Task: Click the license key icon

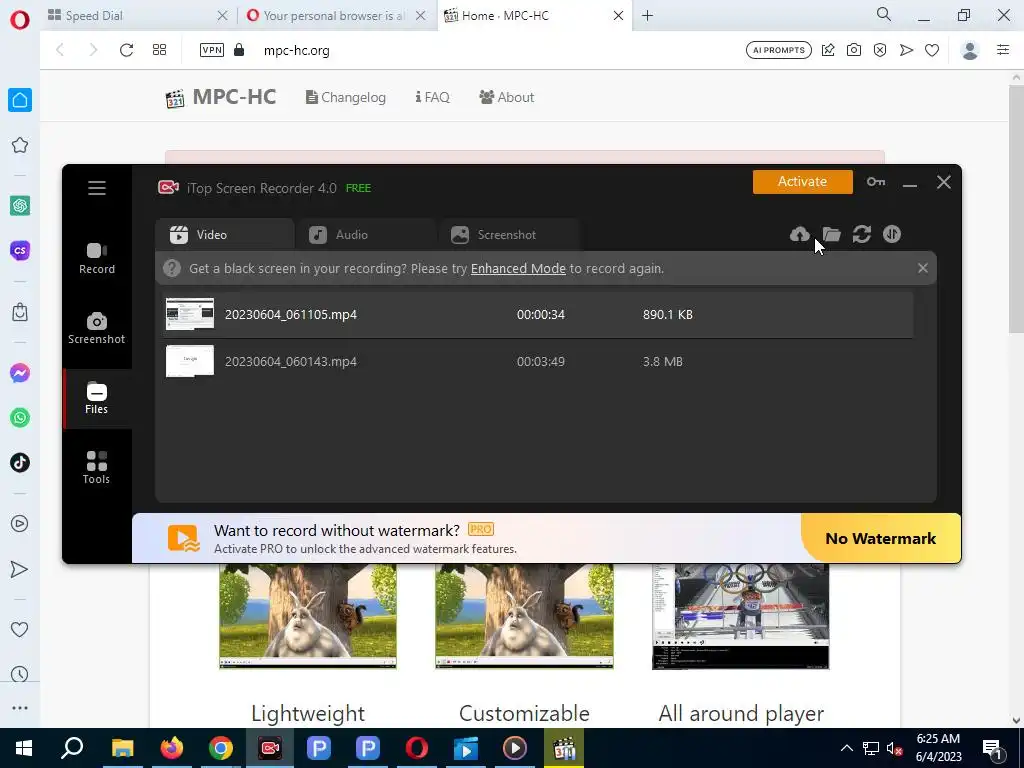Action: coord(876,182)
